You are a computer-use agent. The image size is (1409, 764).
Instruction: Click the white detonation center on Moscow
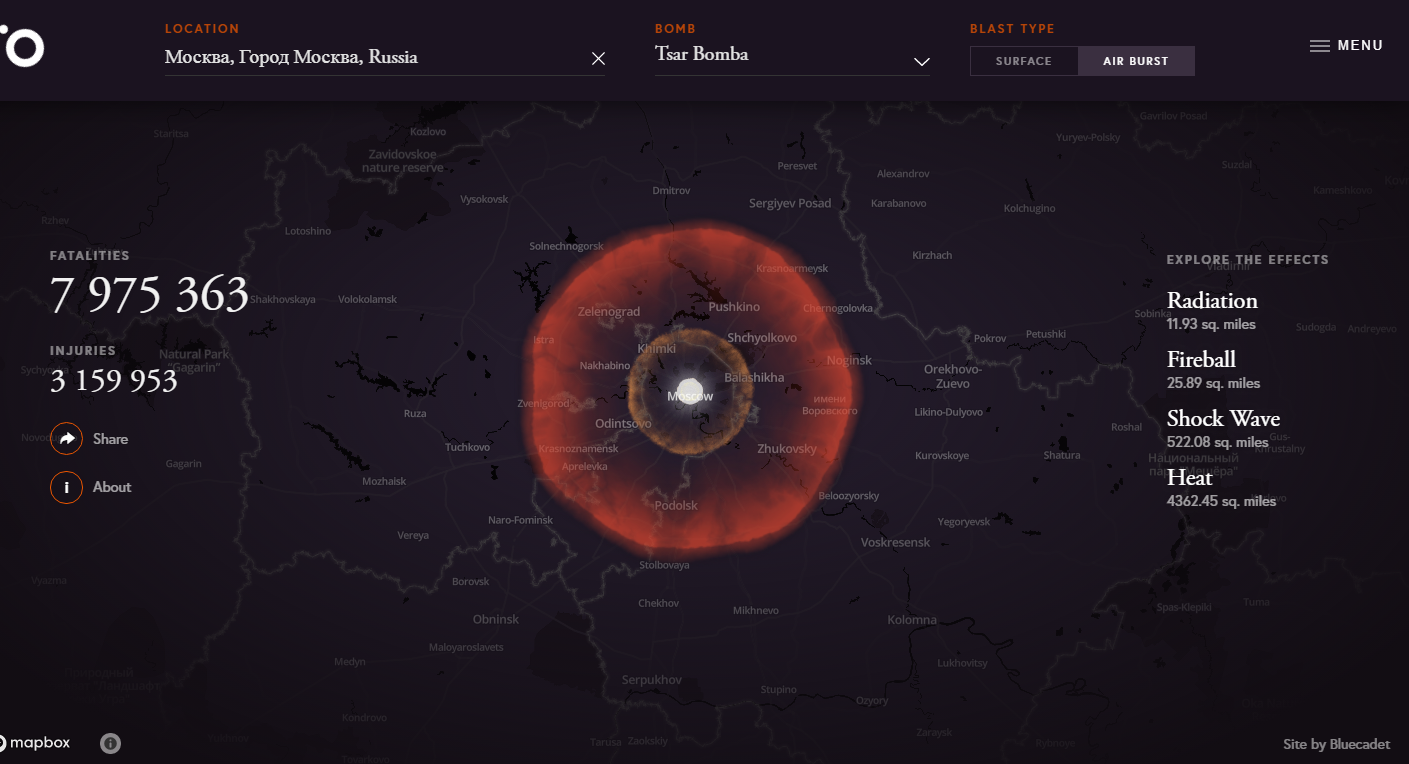(x=690, y=390)
